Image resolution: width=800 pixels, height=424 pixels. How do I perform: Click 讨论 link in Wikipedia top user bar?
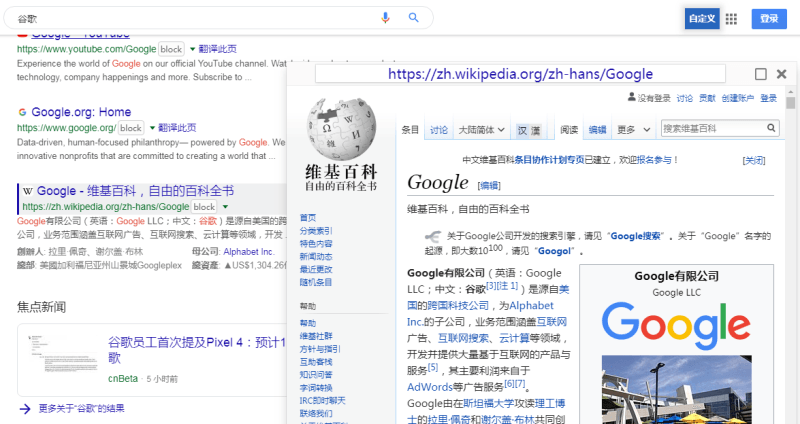685,98
